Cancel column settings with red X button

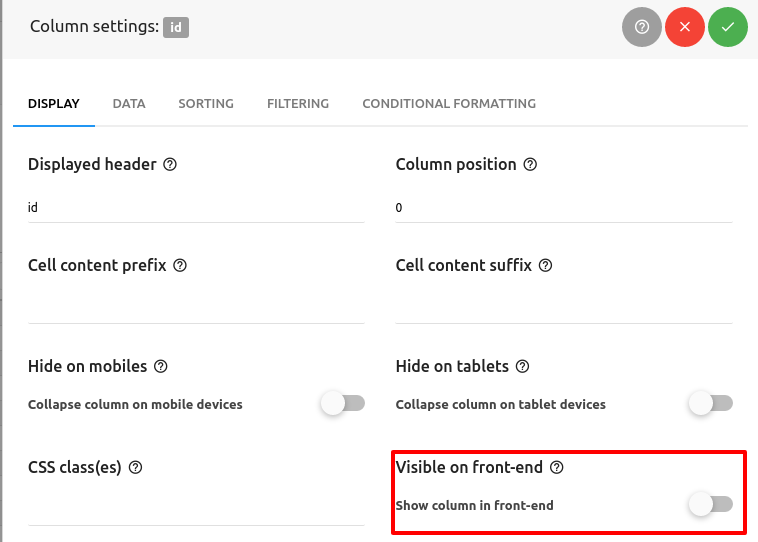click(685, 27)
